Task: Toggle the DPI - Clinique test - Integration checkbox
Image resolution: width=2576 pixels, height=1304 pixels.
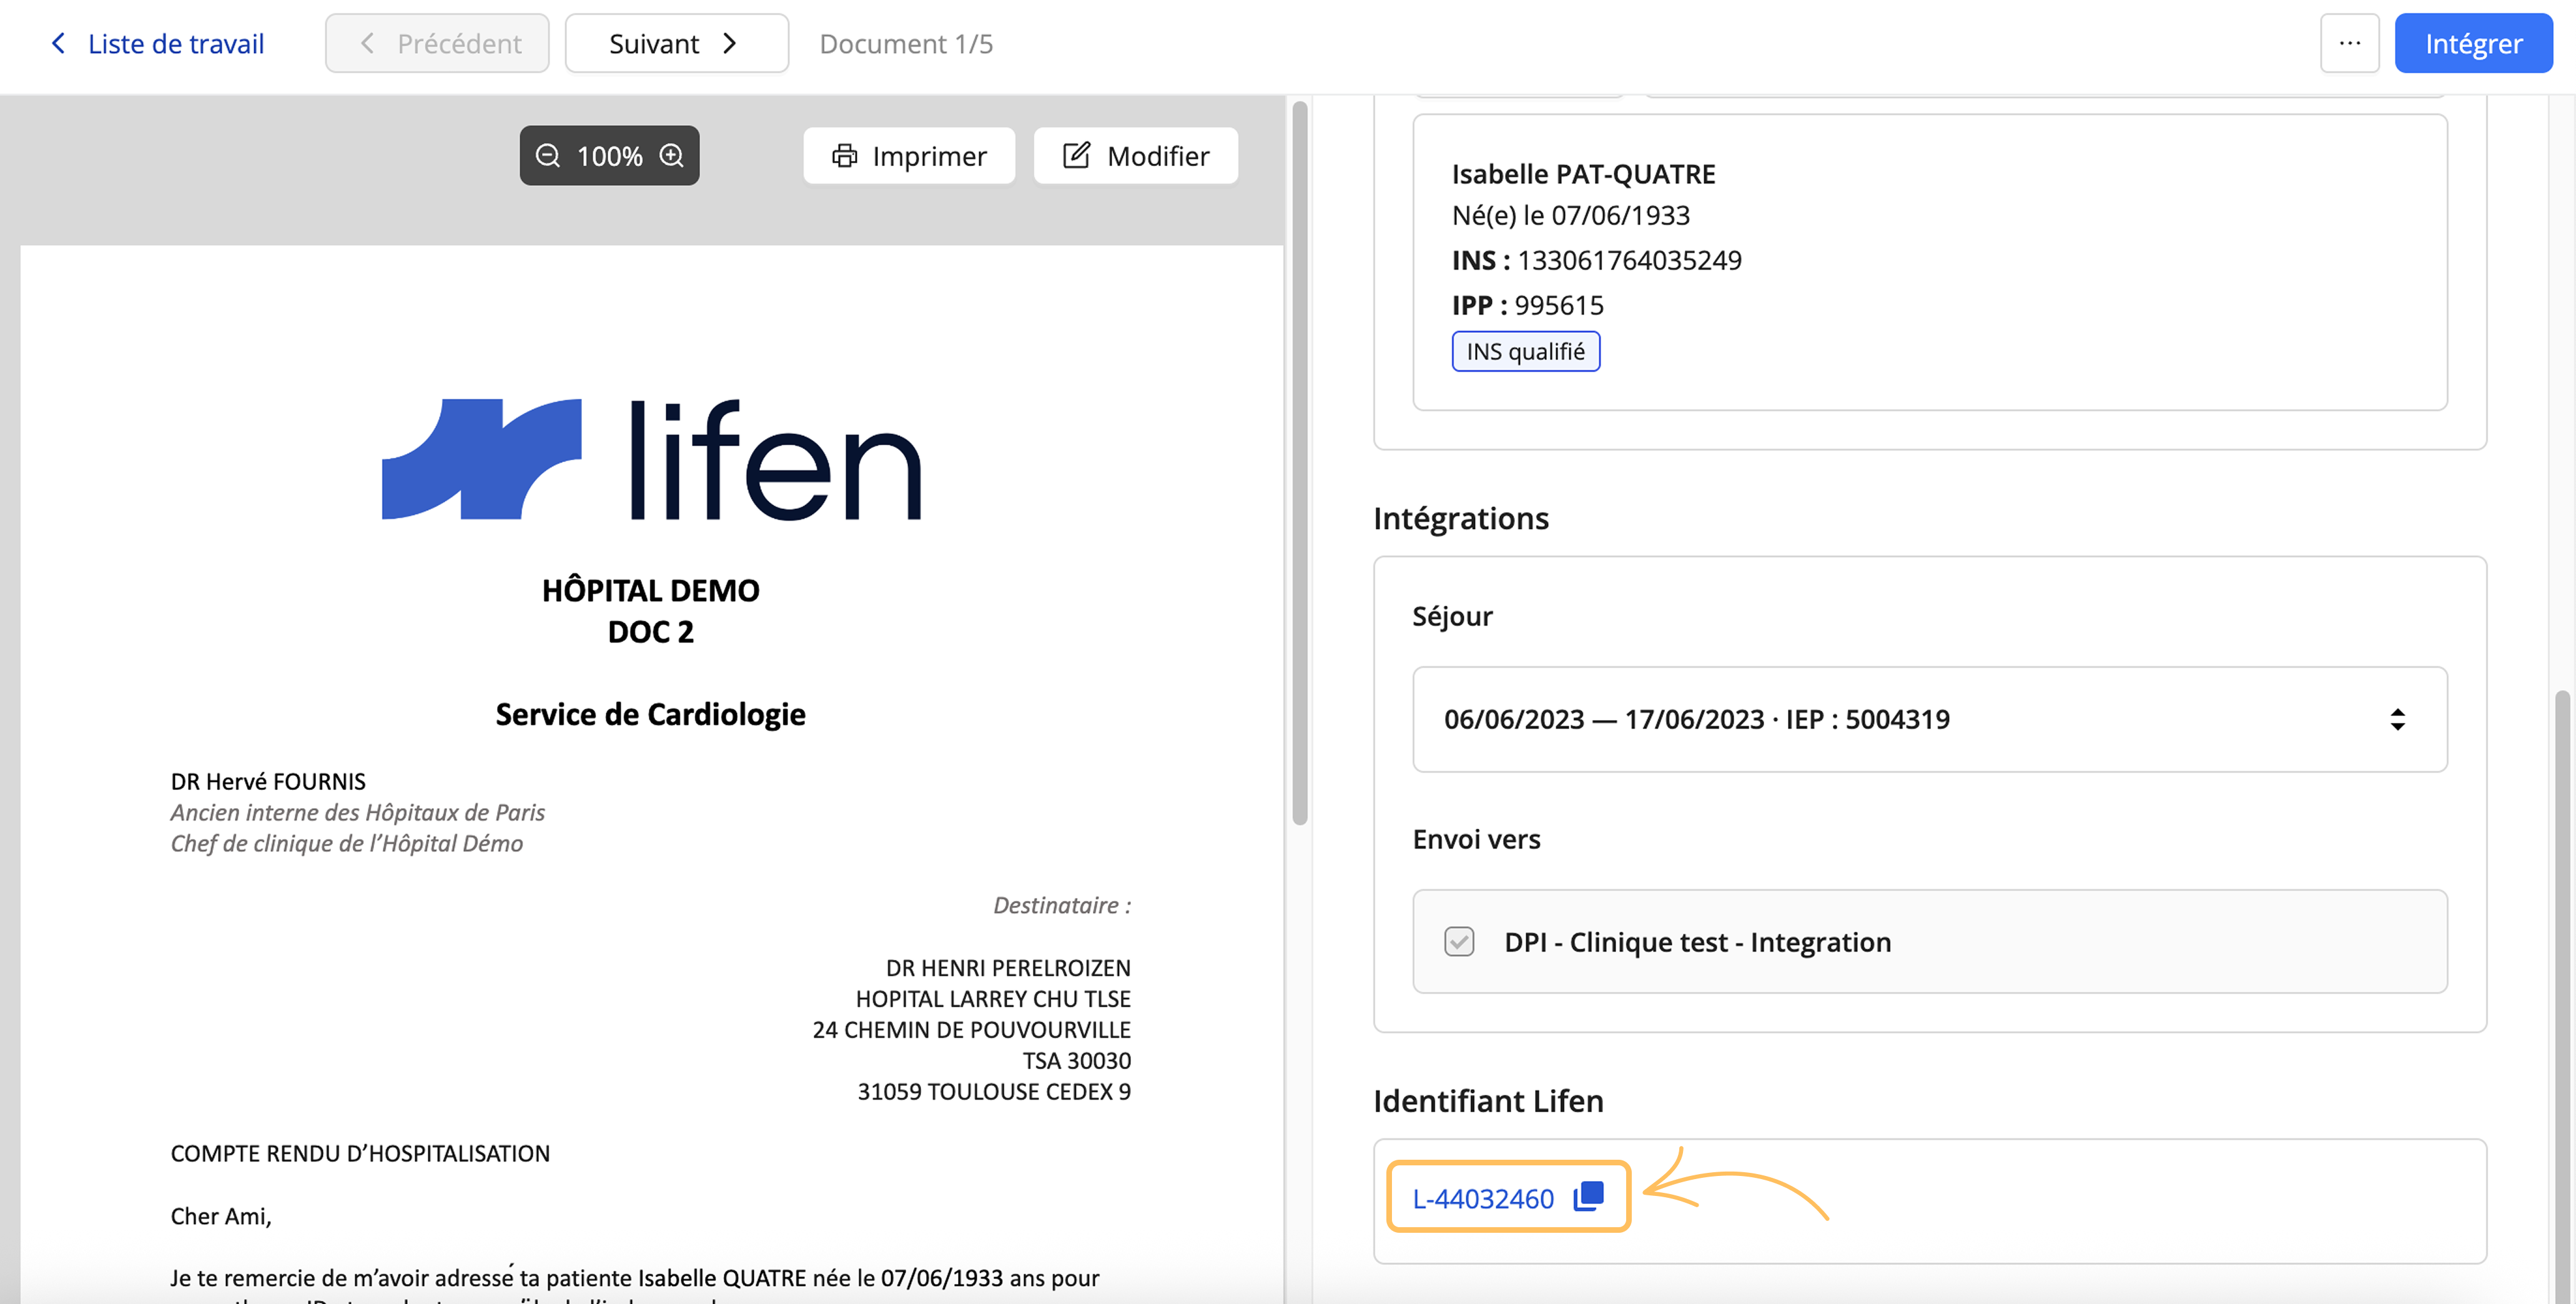Action: pyautogui.click(x=1459, y=941)
